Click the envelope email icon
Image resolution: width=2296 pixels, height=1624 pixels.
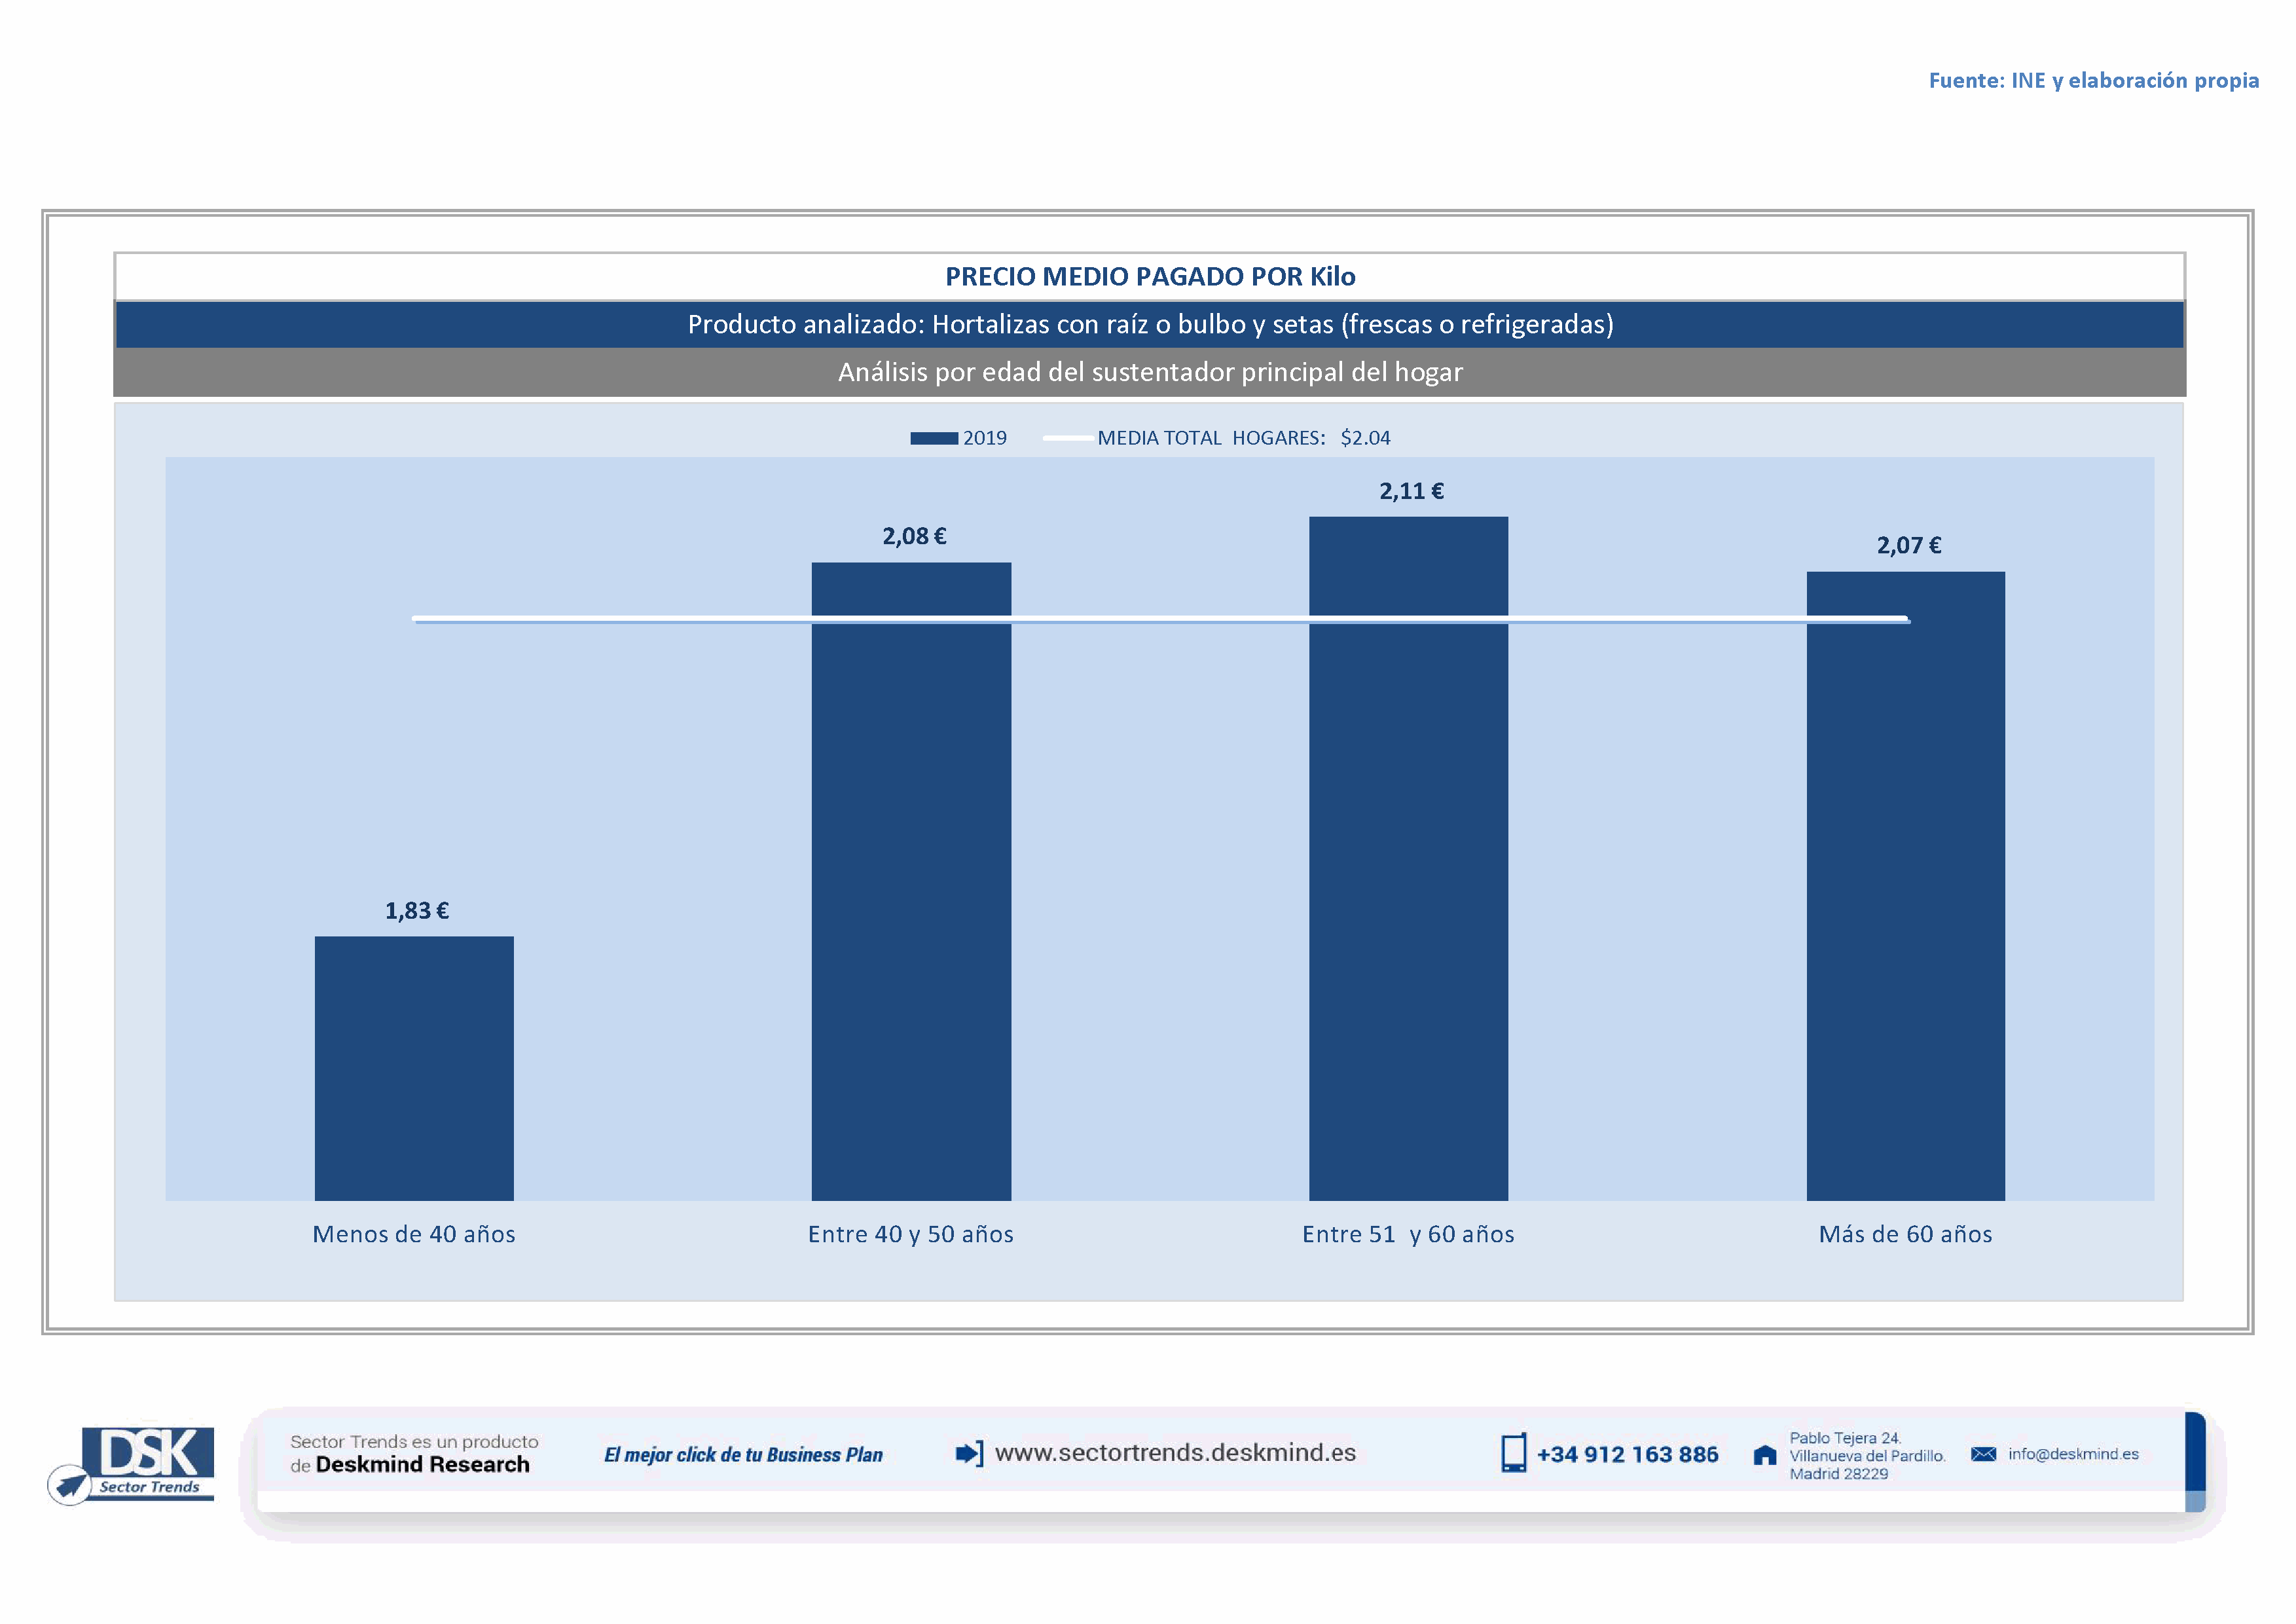coord(1983,1454)
